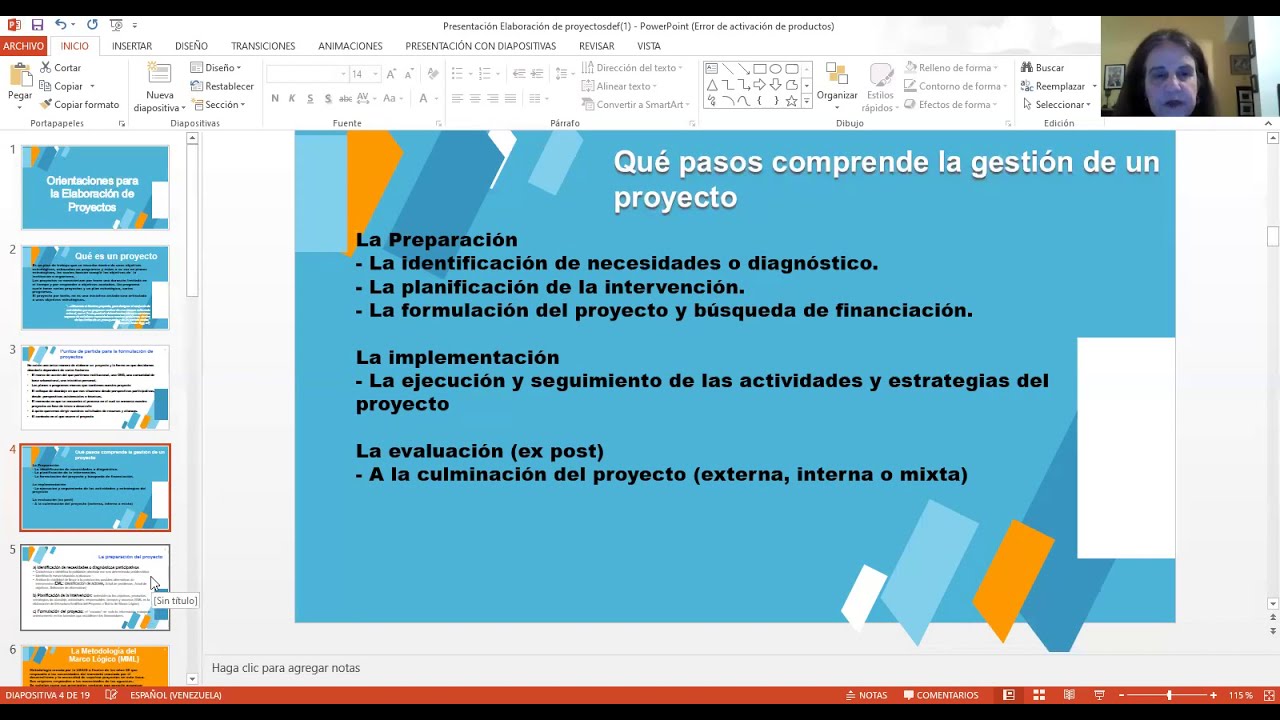Click Haga clic para agregar notas
1280x720 pixels.
286,668
